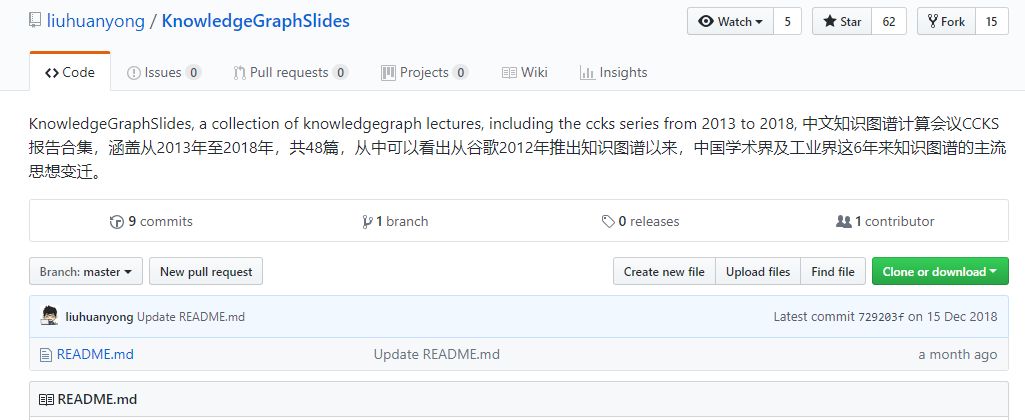Click the tag icon next to 0 releases
This screenshot has height=420, width=1025.
608,222
